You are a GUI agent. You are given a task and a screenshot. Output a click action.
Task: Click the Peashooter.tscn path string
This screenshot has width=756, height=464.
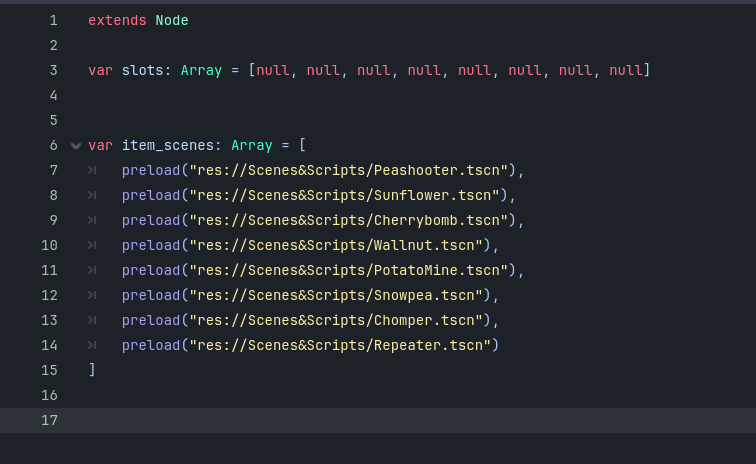pos(351,171)
